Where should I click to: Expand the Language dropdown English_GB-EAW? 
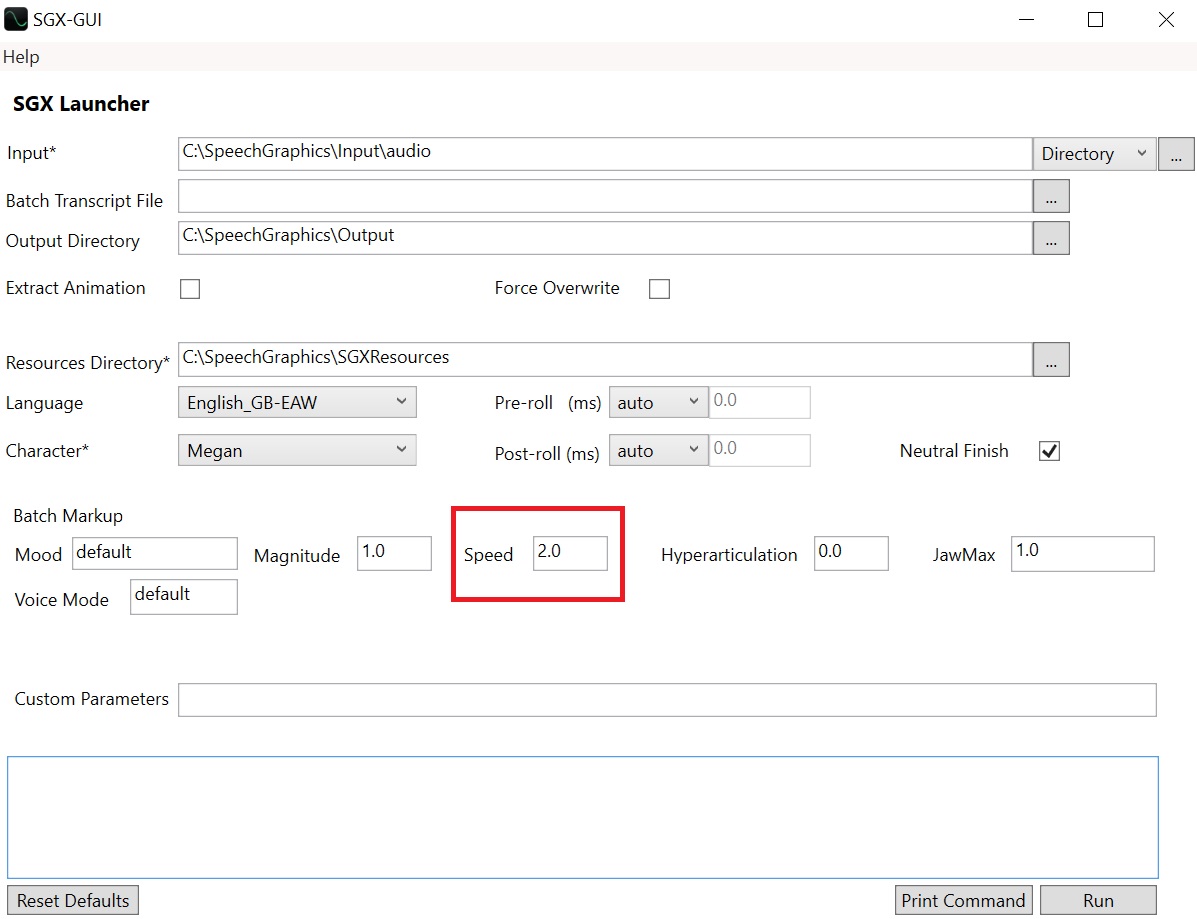pyautogui.click(x=297, y=403)
